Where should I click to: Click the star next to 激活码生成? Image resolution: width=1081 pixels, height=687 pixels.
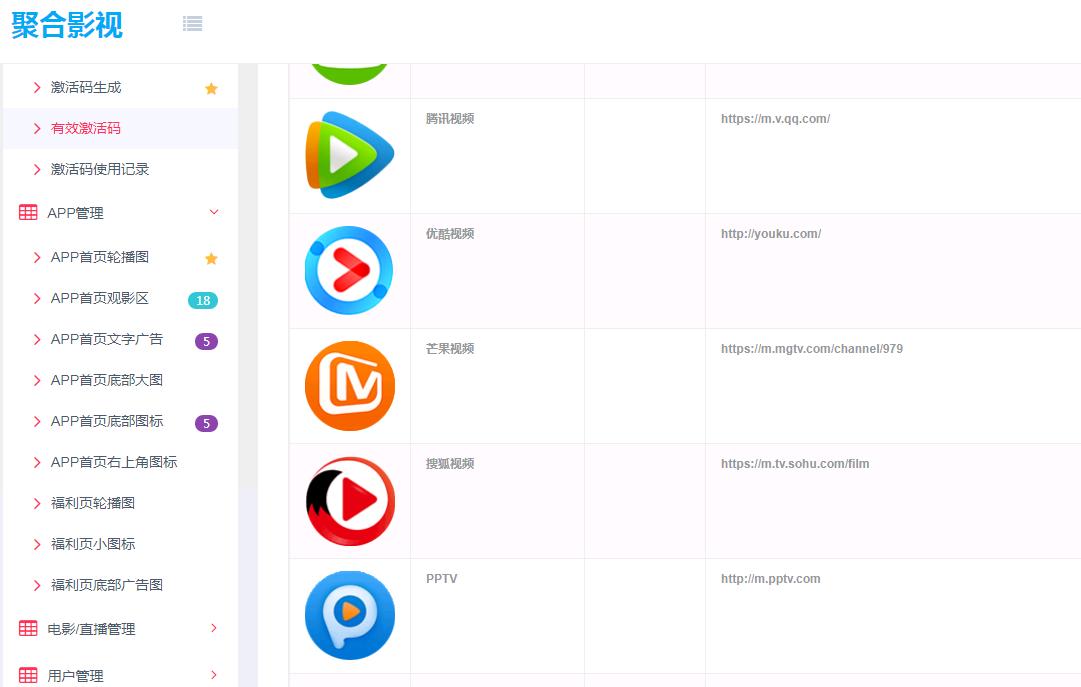pyautogui.click(x=211, y=88)
